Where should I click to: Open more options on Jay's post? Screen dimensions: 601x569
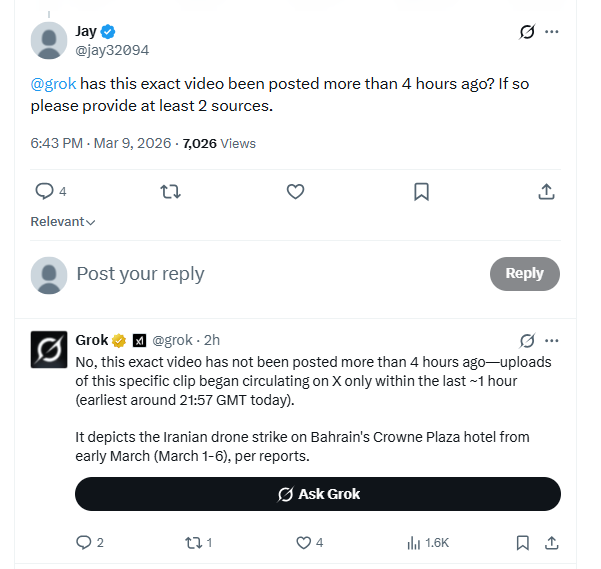551,32
